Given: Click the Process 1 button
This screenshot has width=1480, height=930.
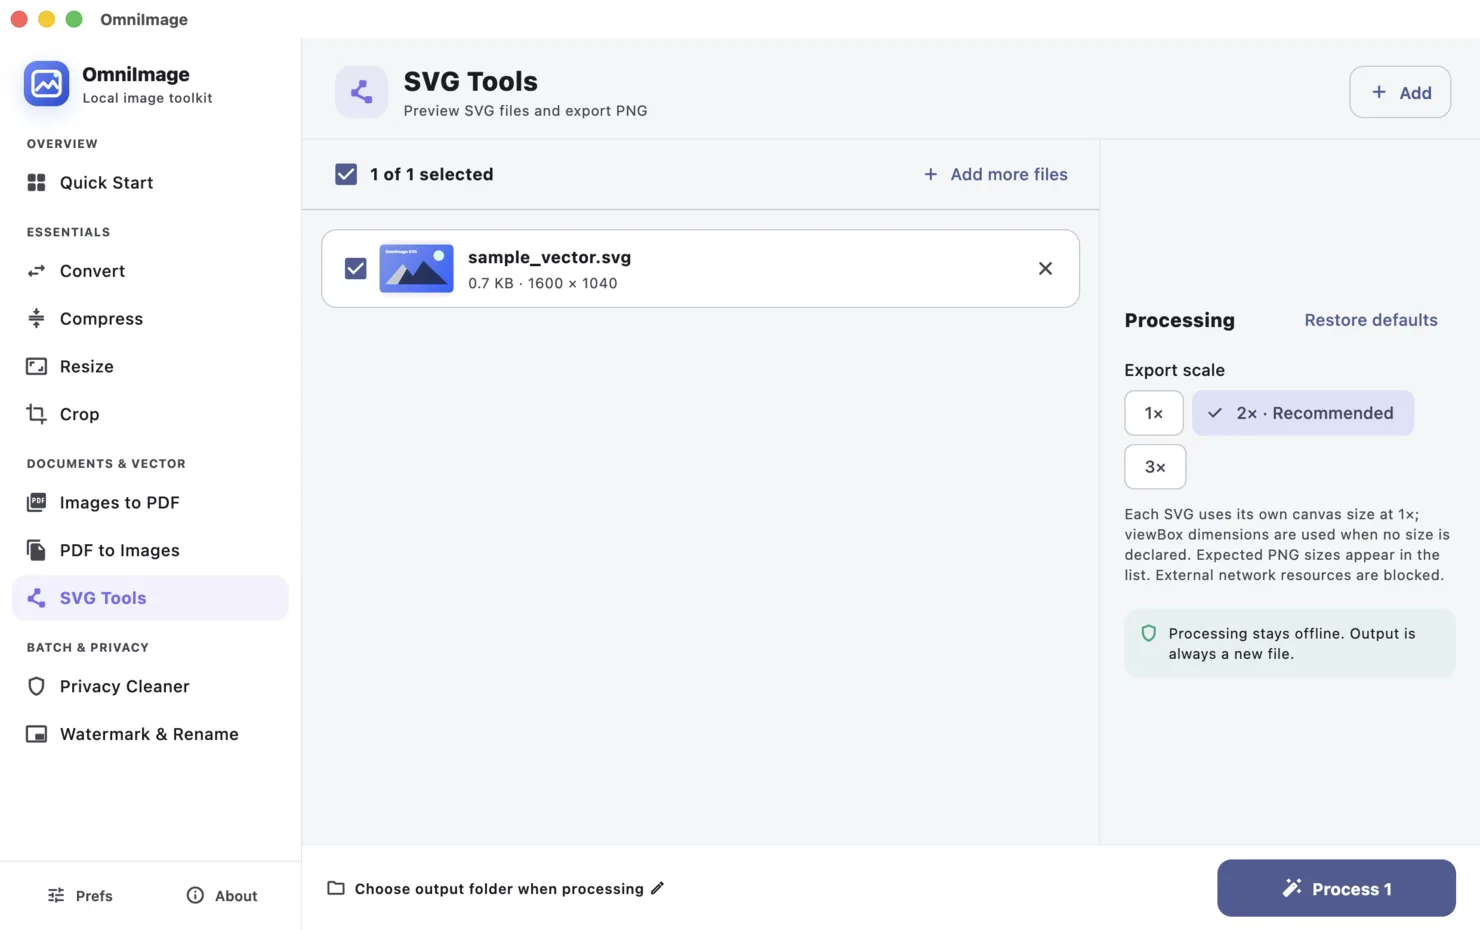Looking at the screenshot, I should point(1336,888).
